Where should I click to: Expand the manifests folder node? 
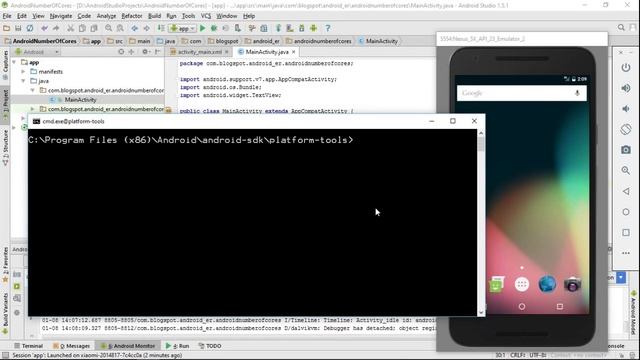coord(23,72)
